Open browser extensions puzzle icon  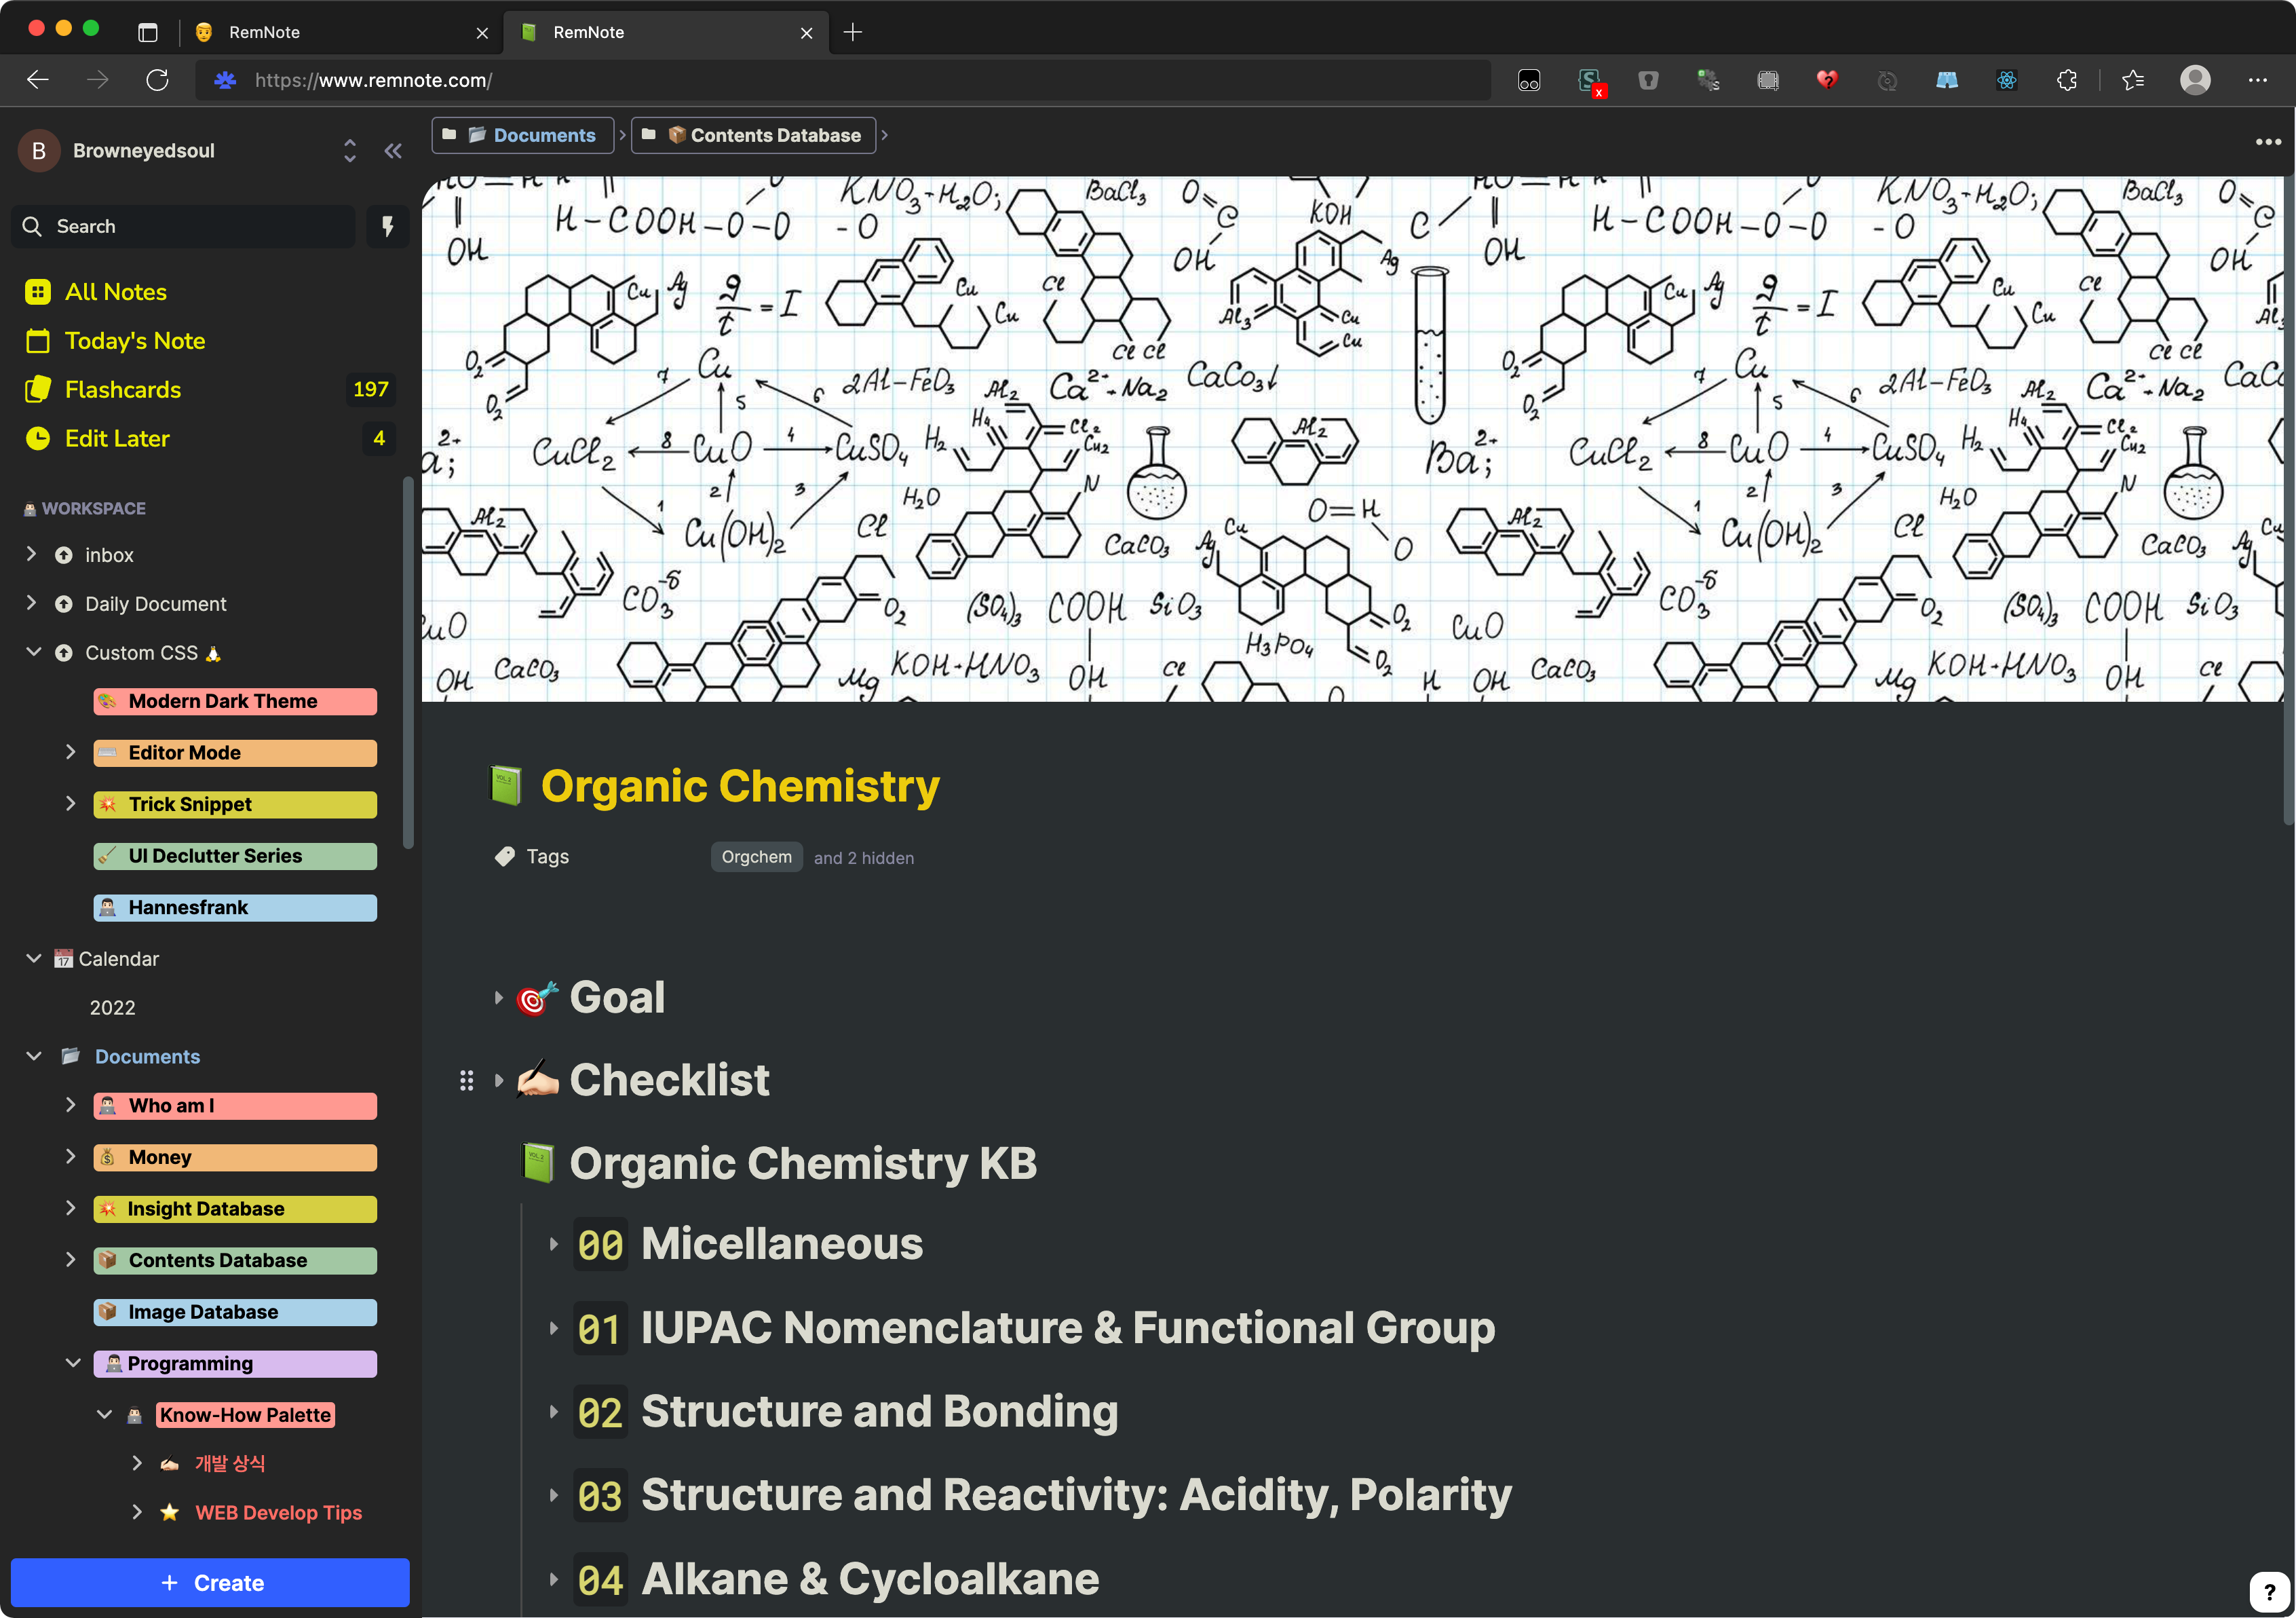[x=2067, y=81]
